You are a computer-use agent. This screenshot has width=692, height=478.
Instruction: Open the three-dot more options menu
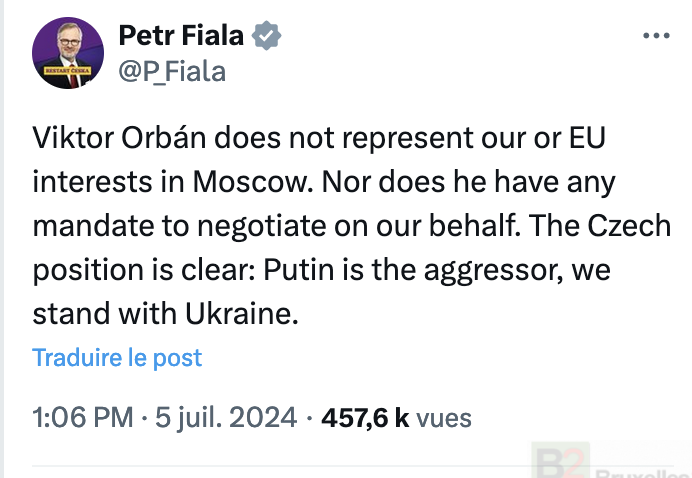pos(656,36)
